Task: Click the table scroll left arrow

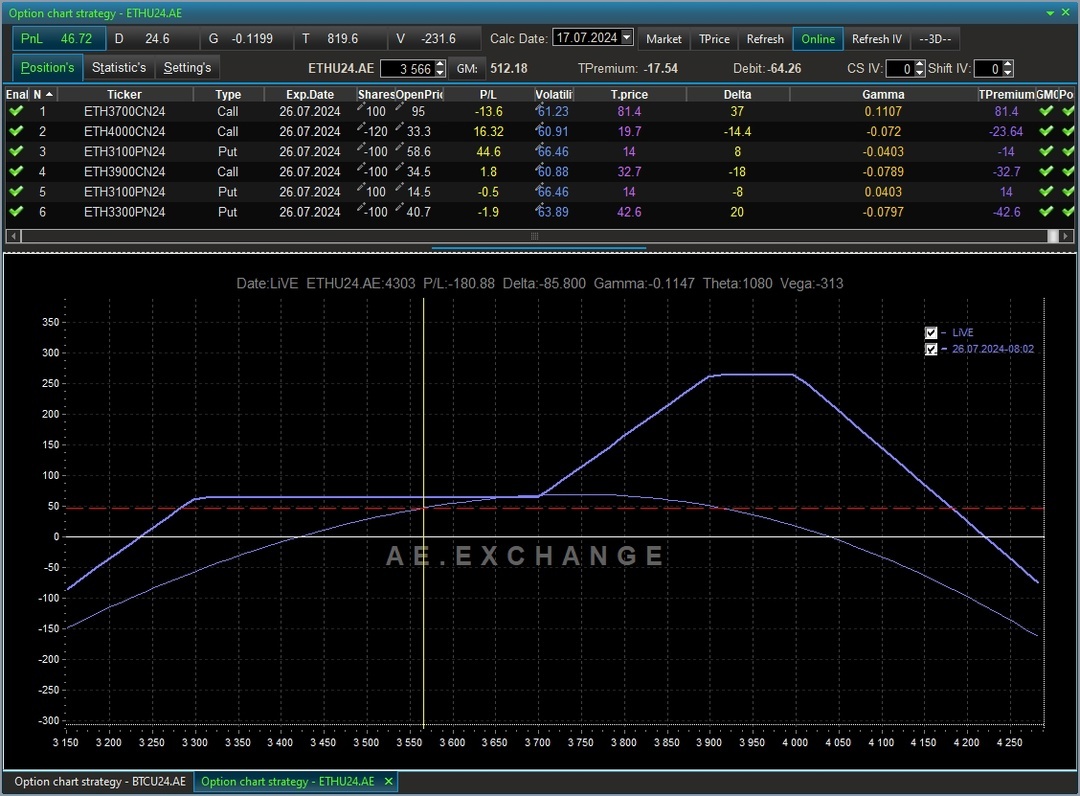Action: pos(12,236)
